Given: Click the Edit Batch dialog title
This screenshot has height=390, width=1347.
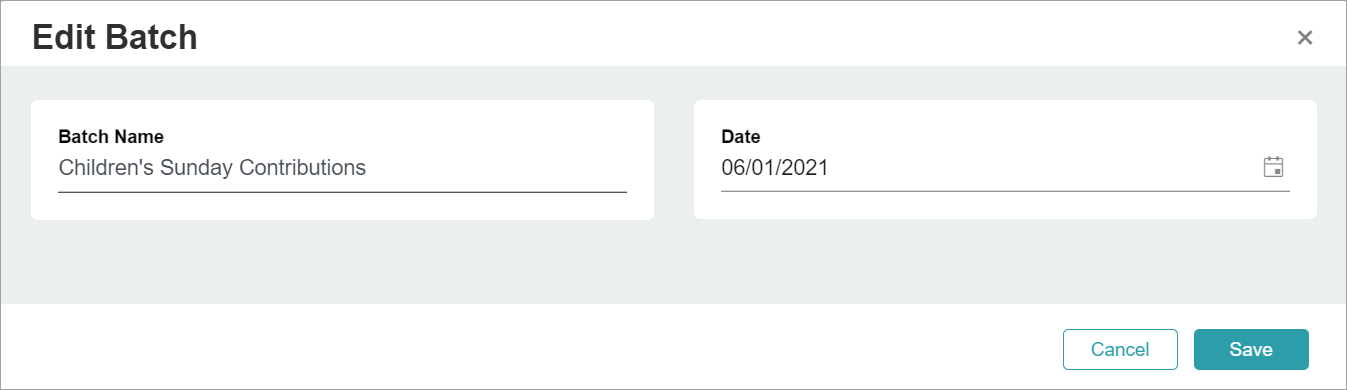Looking at the screenshot, I should coord(115,38).
